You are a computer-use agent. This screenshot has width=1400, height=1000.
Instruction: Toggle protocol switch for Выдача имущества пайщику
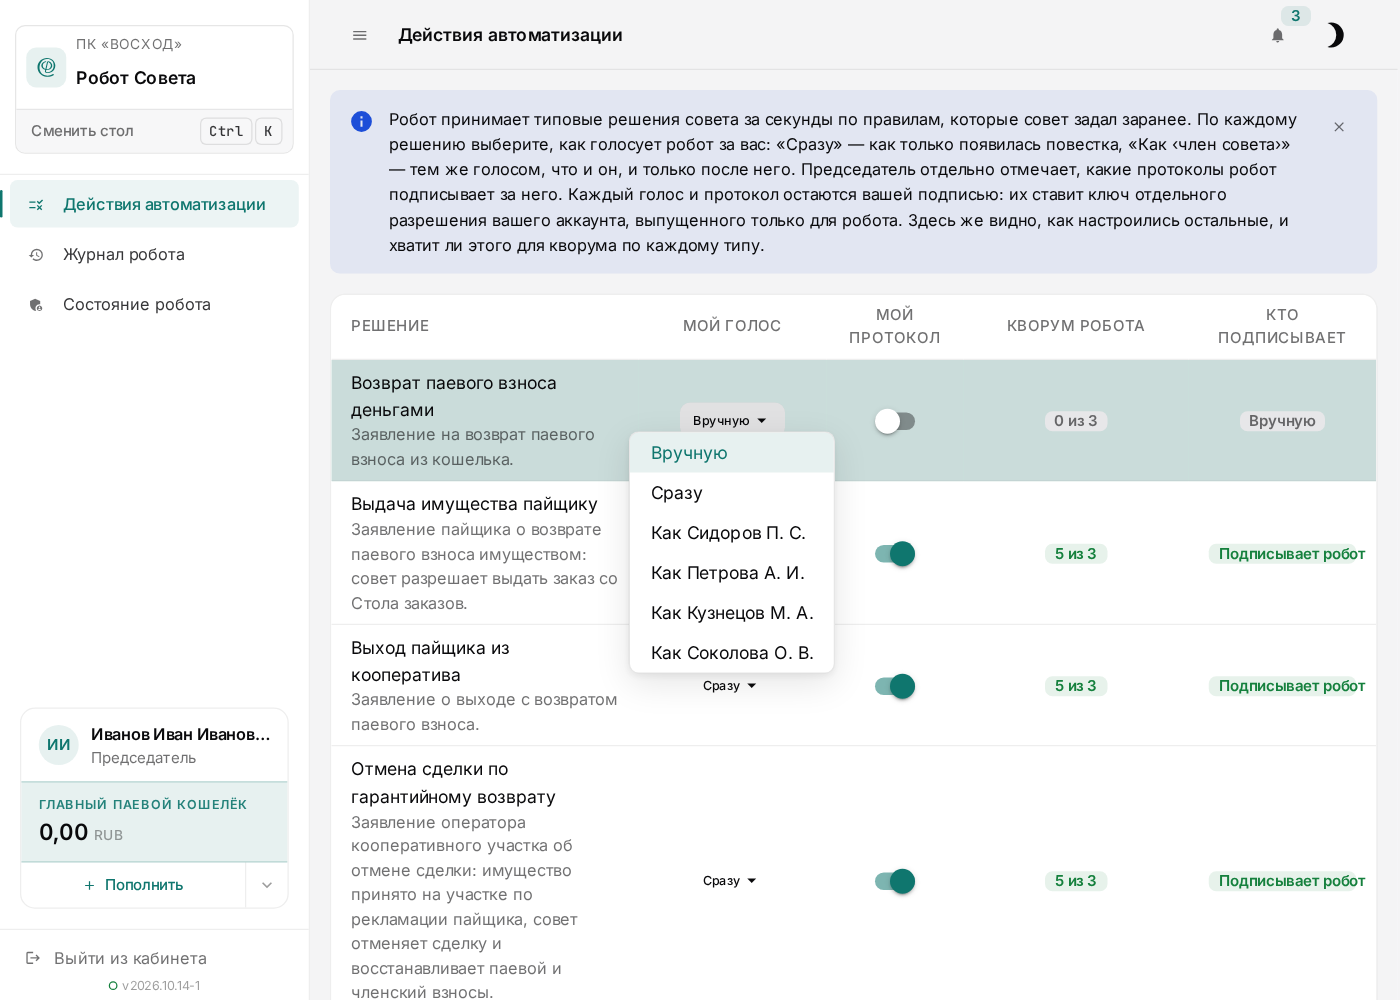coord(894,554)
